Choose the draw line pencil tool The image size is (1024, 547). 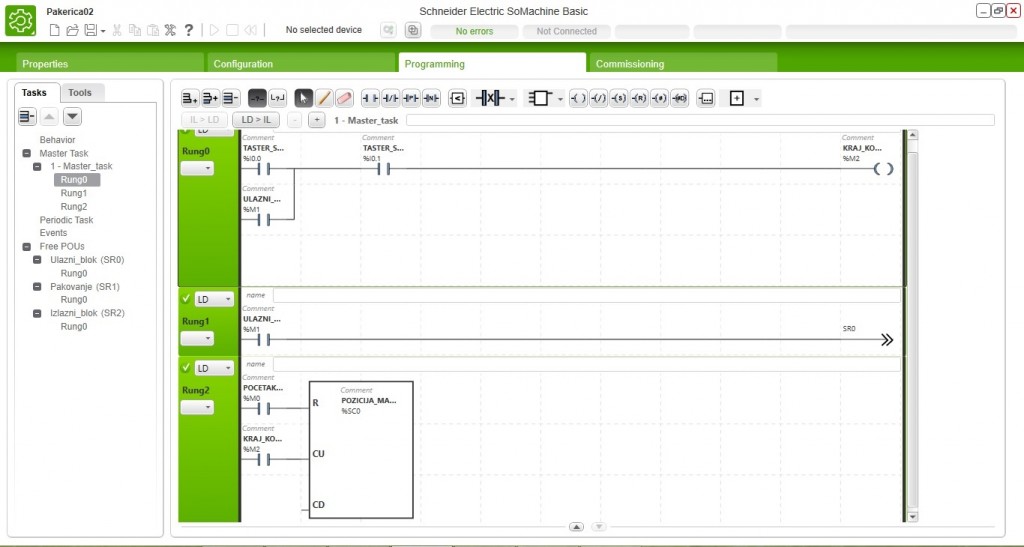point(324,98)
